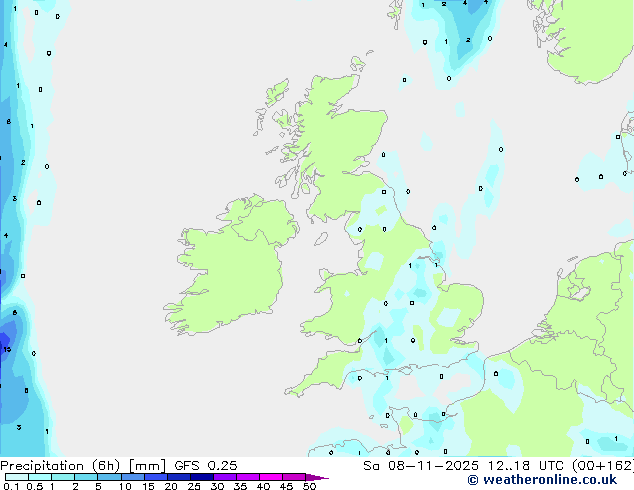The image size is (634, 490).
Task: Click the 'GFS 0.25' model label
Action: coord(206,466)
